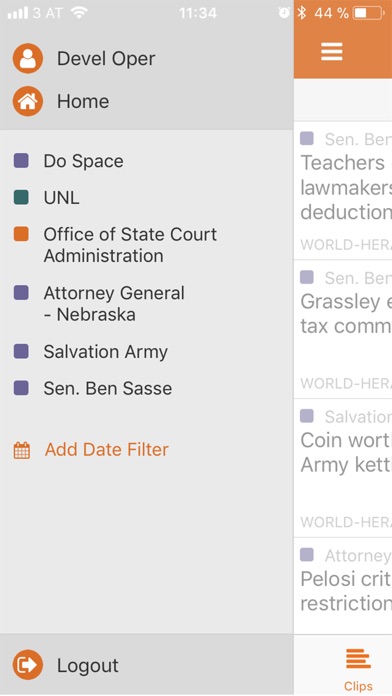
Task: Tap the Logout label
Action: [x=87, y=665]
